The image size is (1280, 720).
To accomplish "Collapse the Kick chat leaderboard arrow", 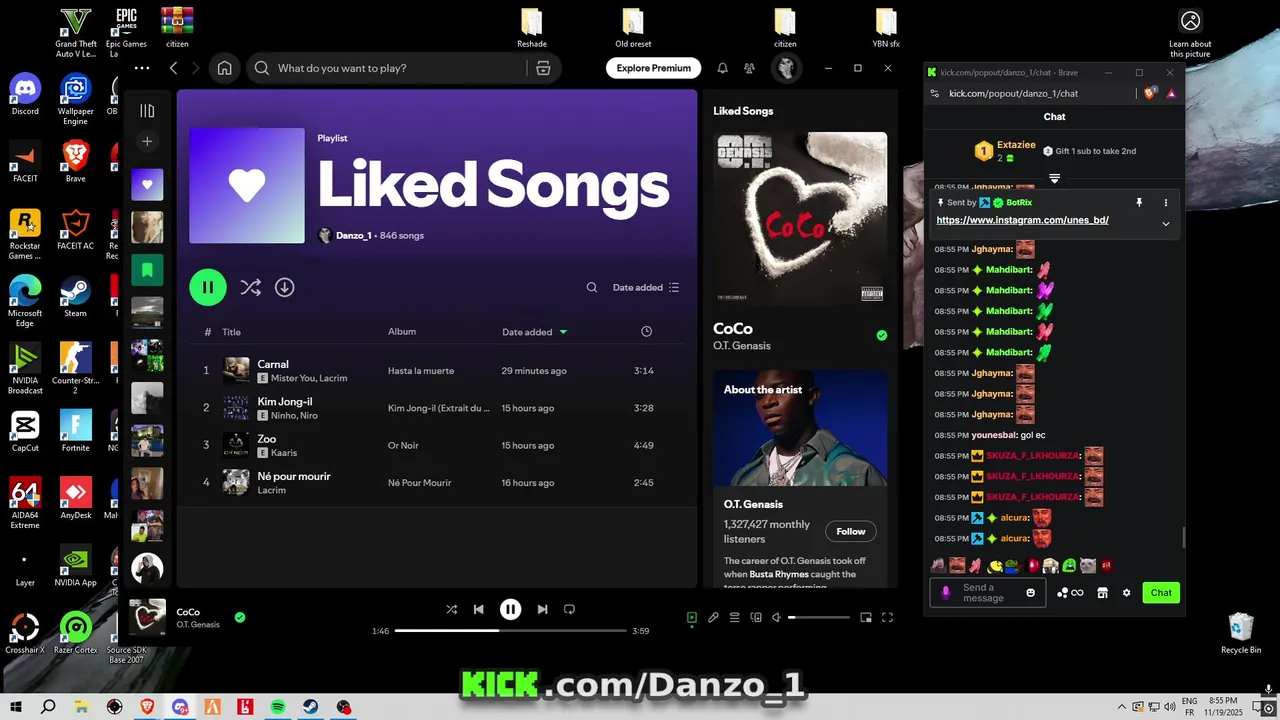I will click(x=1054, y=179).
